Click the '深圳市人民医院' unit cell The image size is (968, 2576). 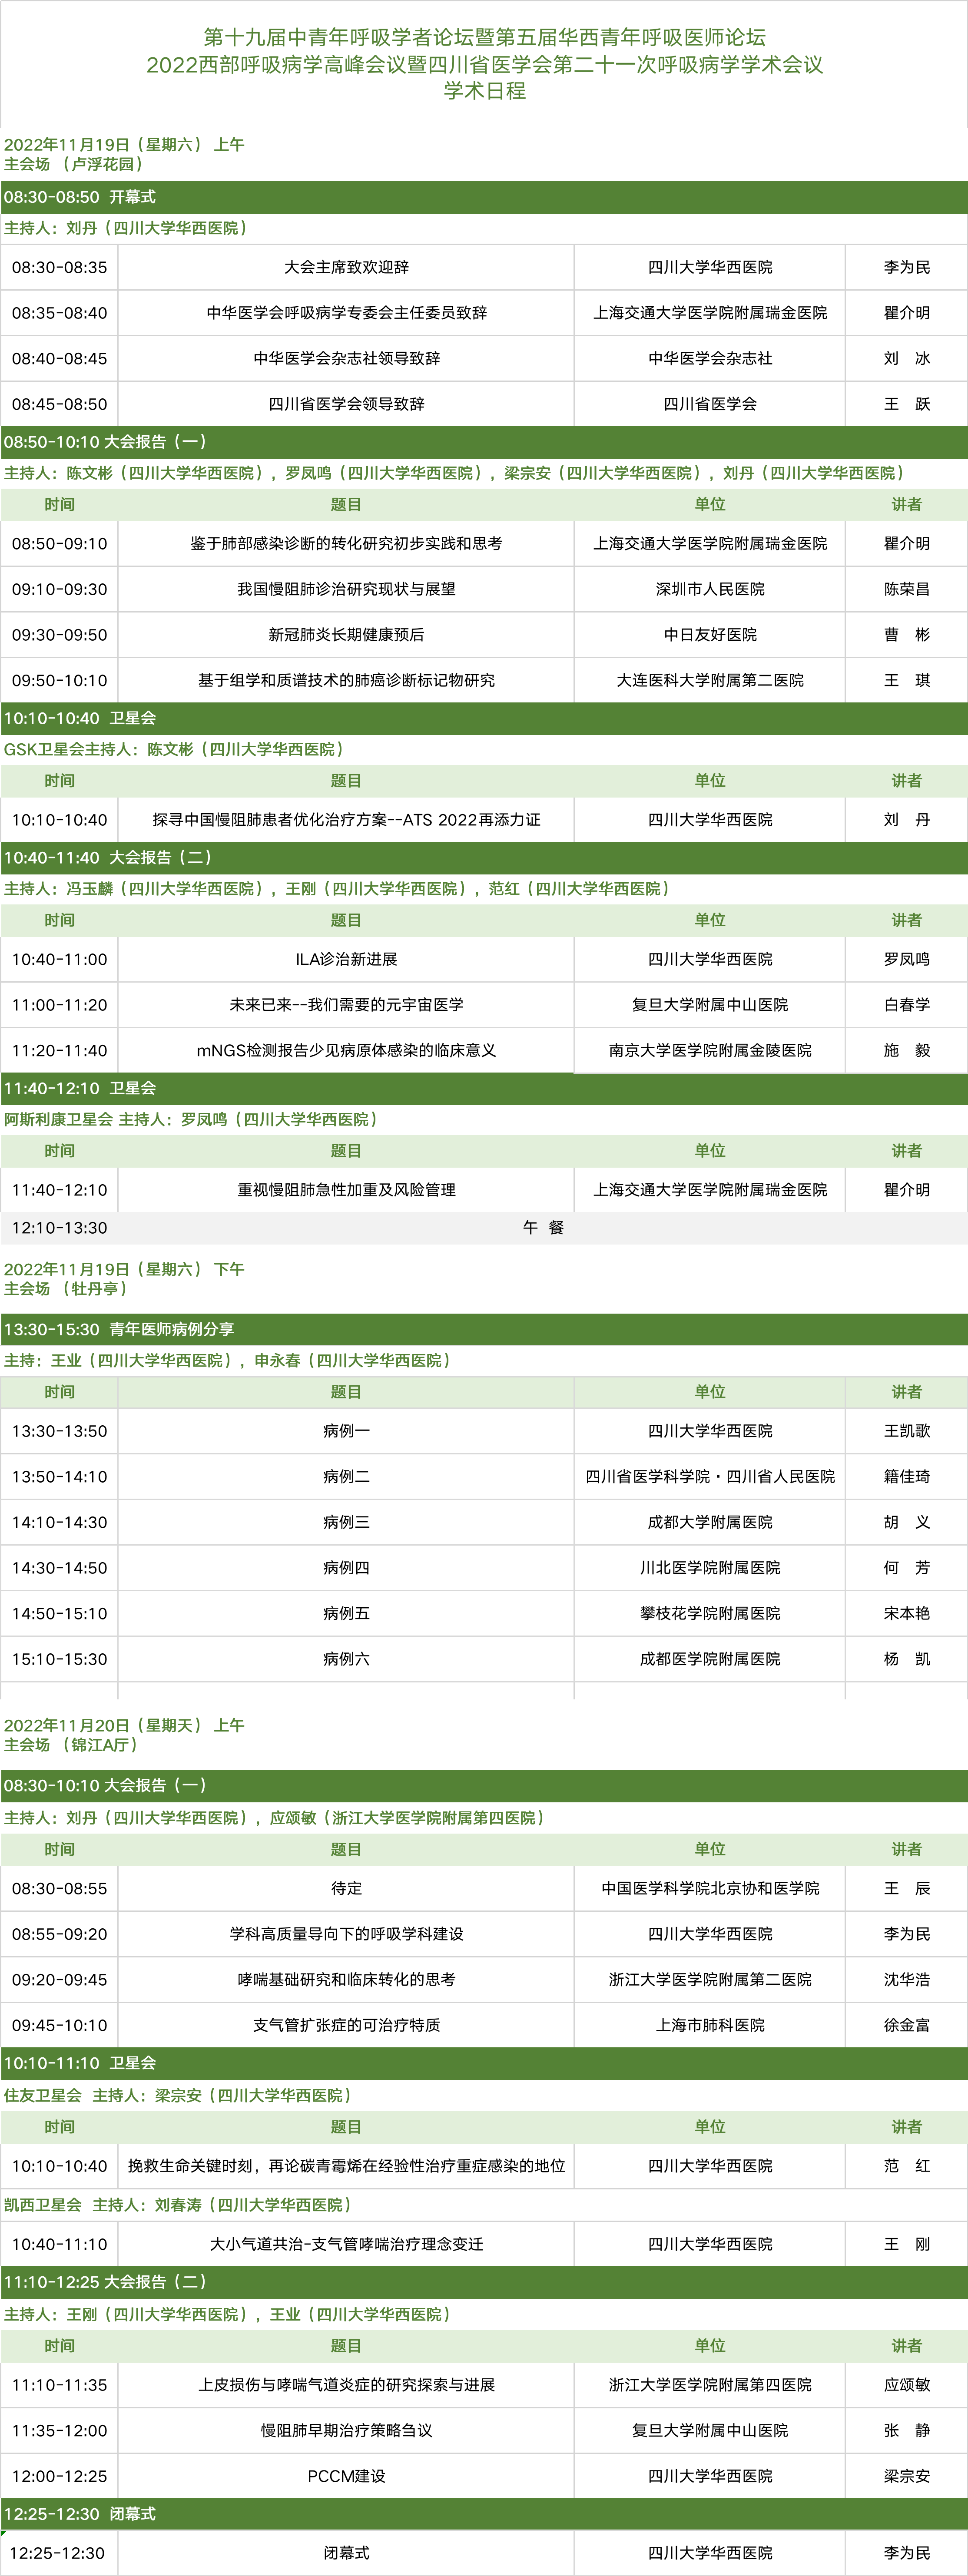pos(710,589)
